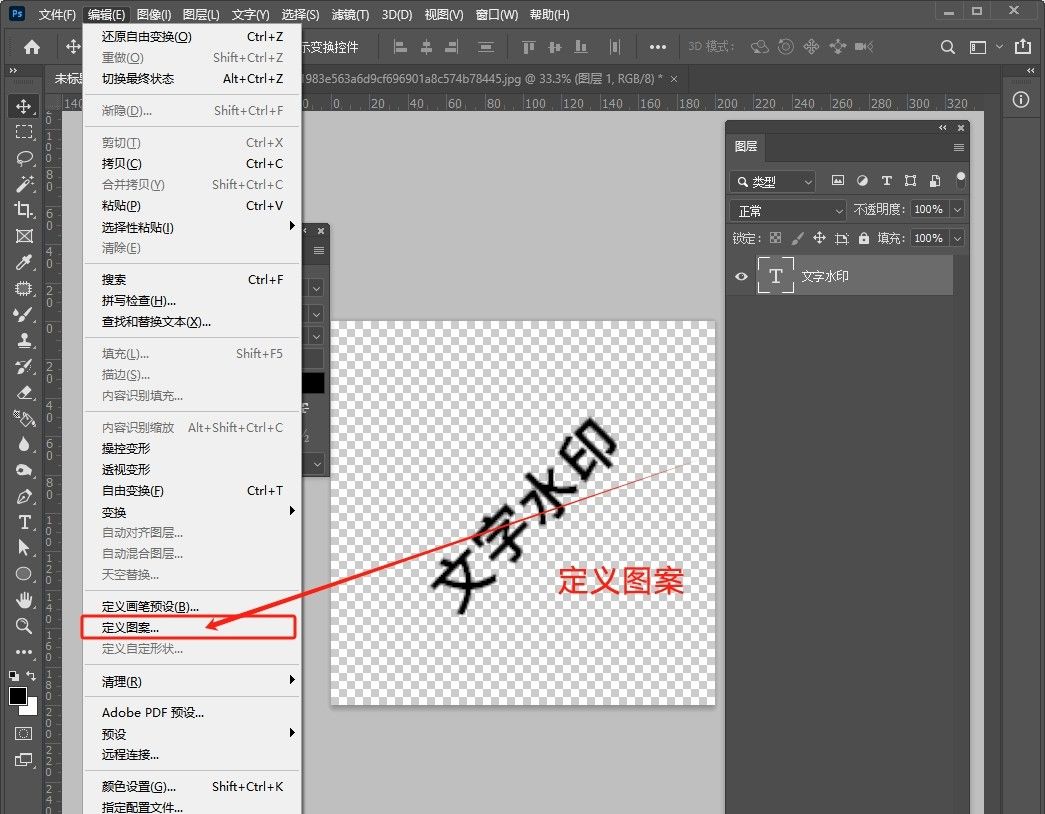Select the Frame tool
Viewport: 1045px width, 814px height.
24,236
